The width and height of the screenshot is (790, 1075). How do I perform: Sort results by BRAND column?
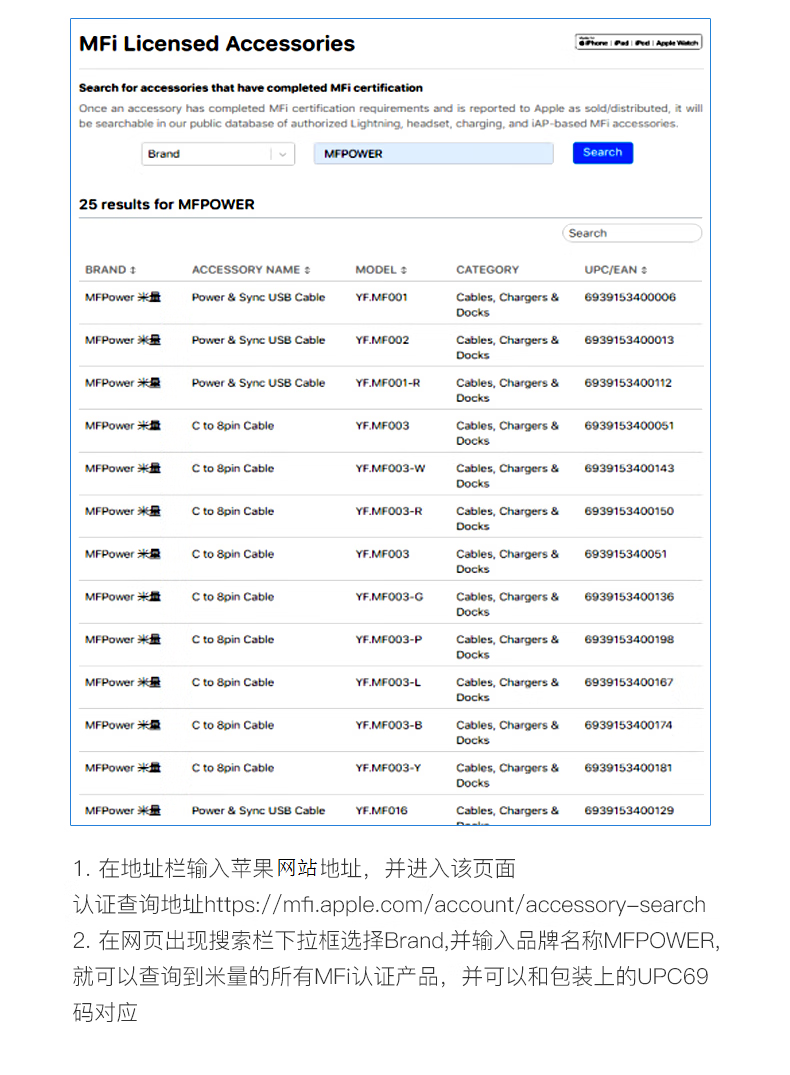pos(110,270)
